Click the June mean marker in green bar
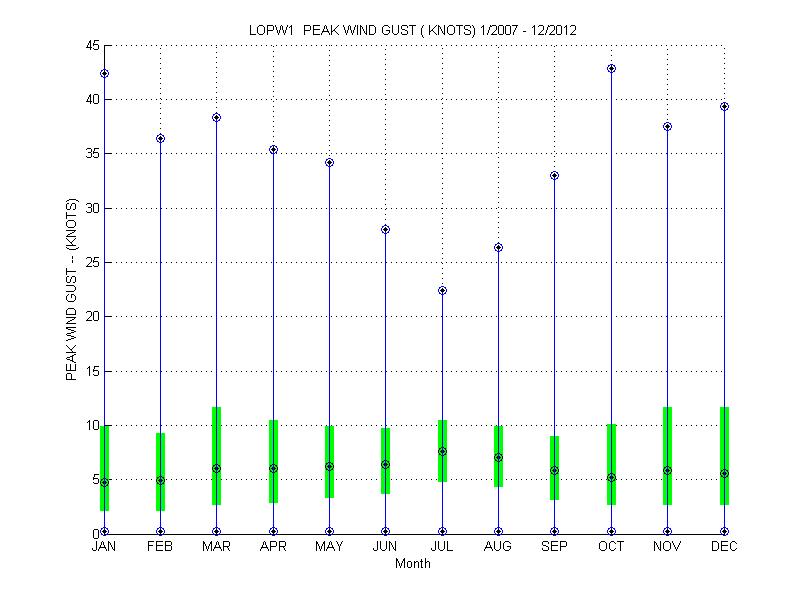This screenshot has width=800, height=600. (x=386, y=464)
